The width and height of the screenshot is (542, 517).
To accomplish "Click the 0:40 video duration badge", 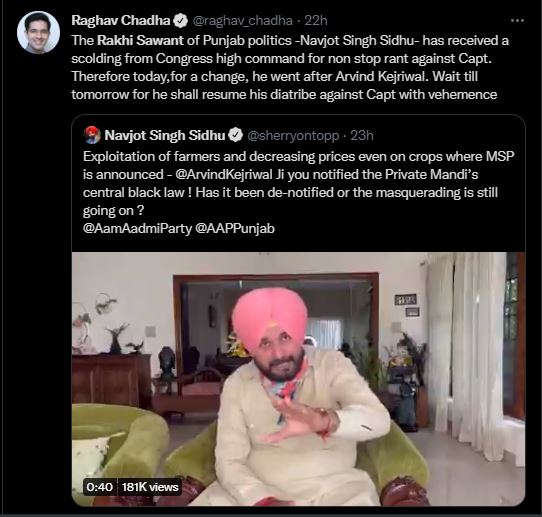I will [100, 487].
